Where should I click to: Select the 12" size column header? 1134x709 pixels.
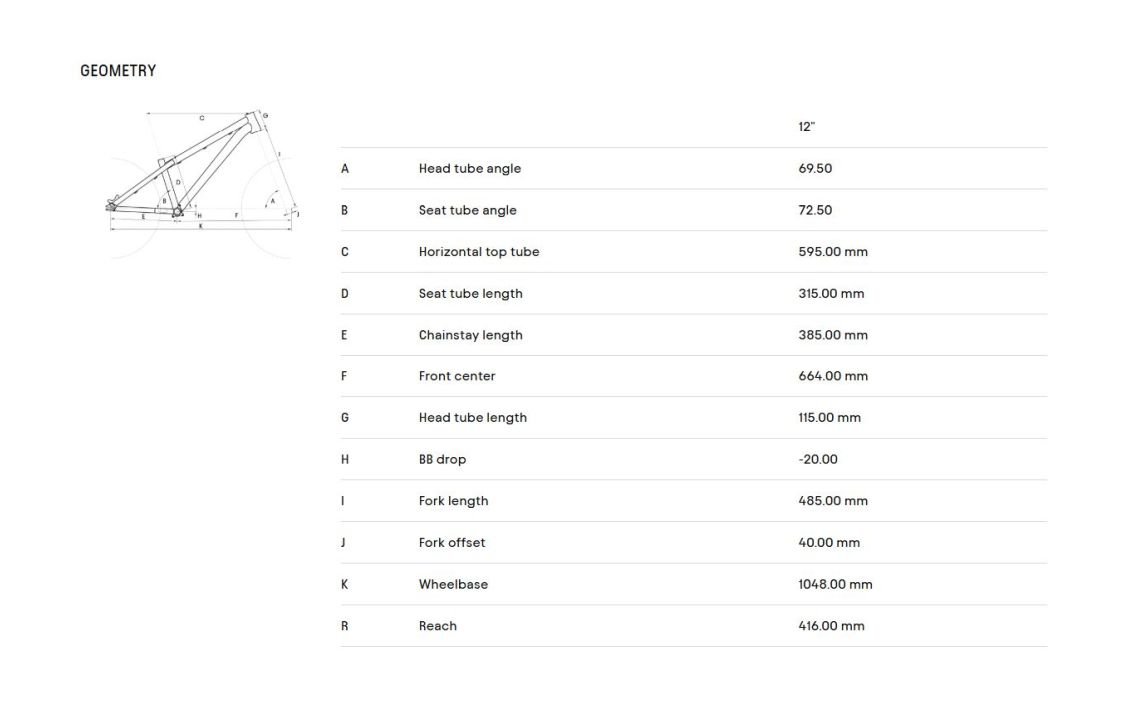coord(807,127)
